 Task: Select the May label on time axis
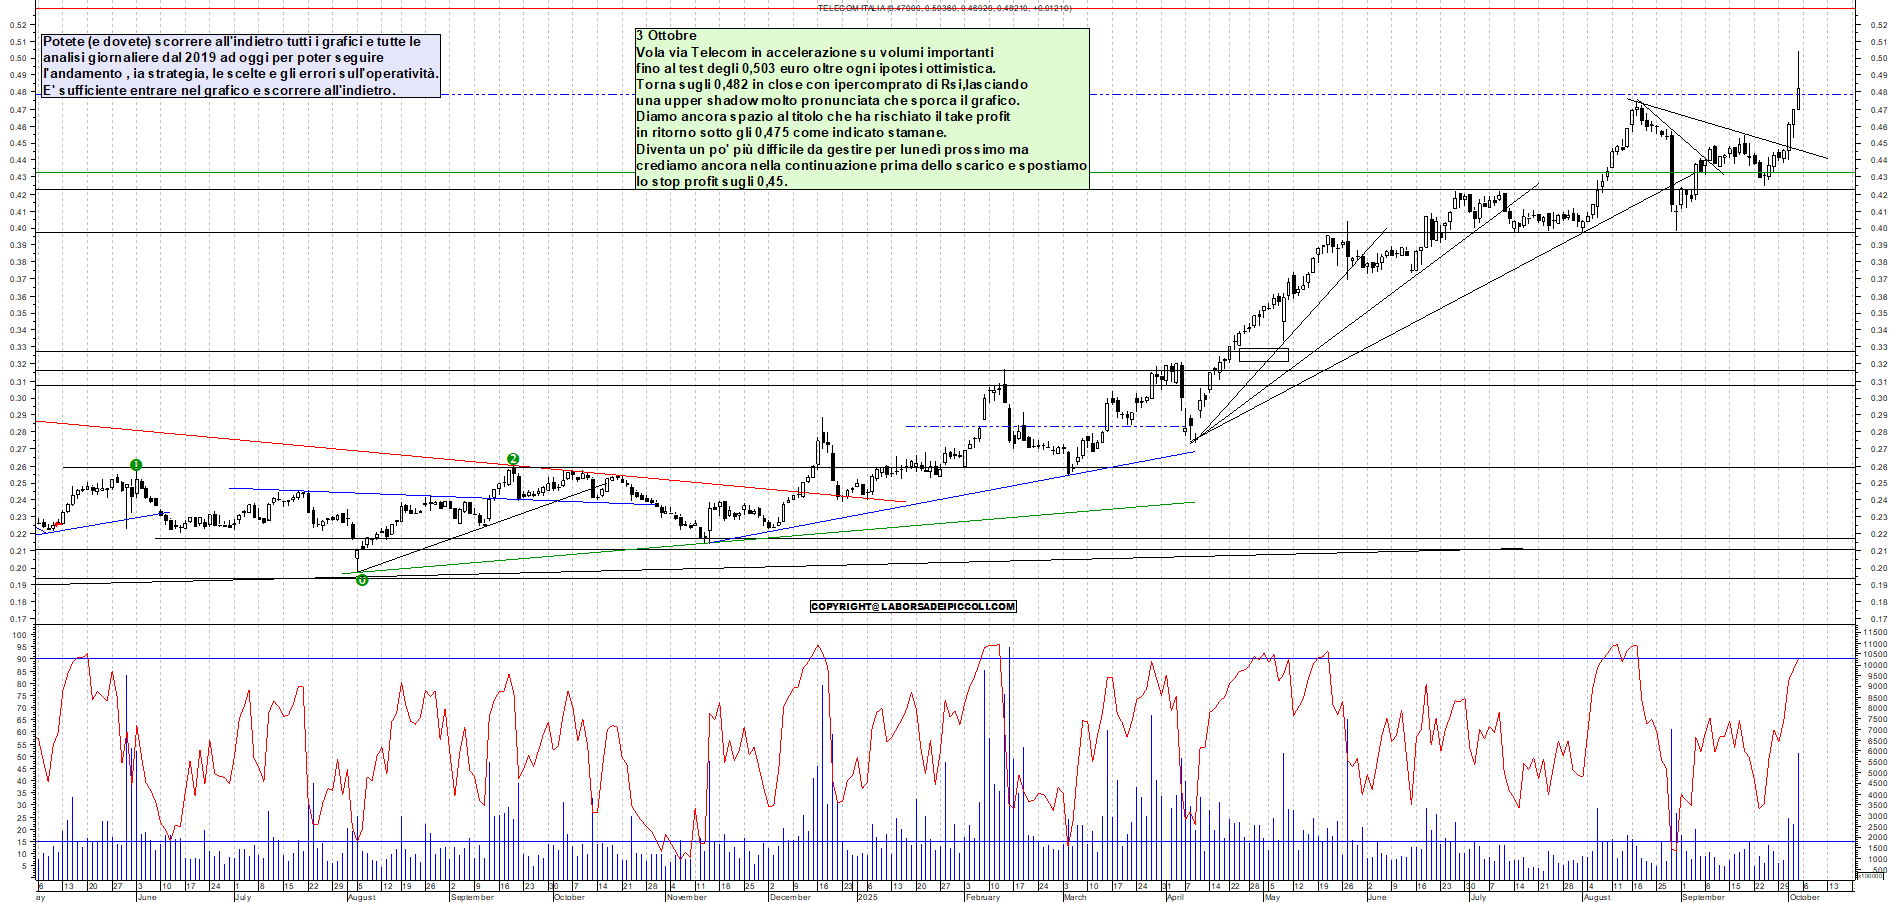(1271, 897)
